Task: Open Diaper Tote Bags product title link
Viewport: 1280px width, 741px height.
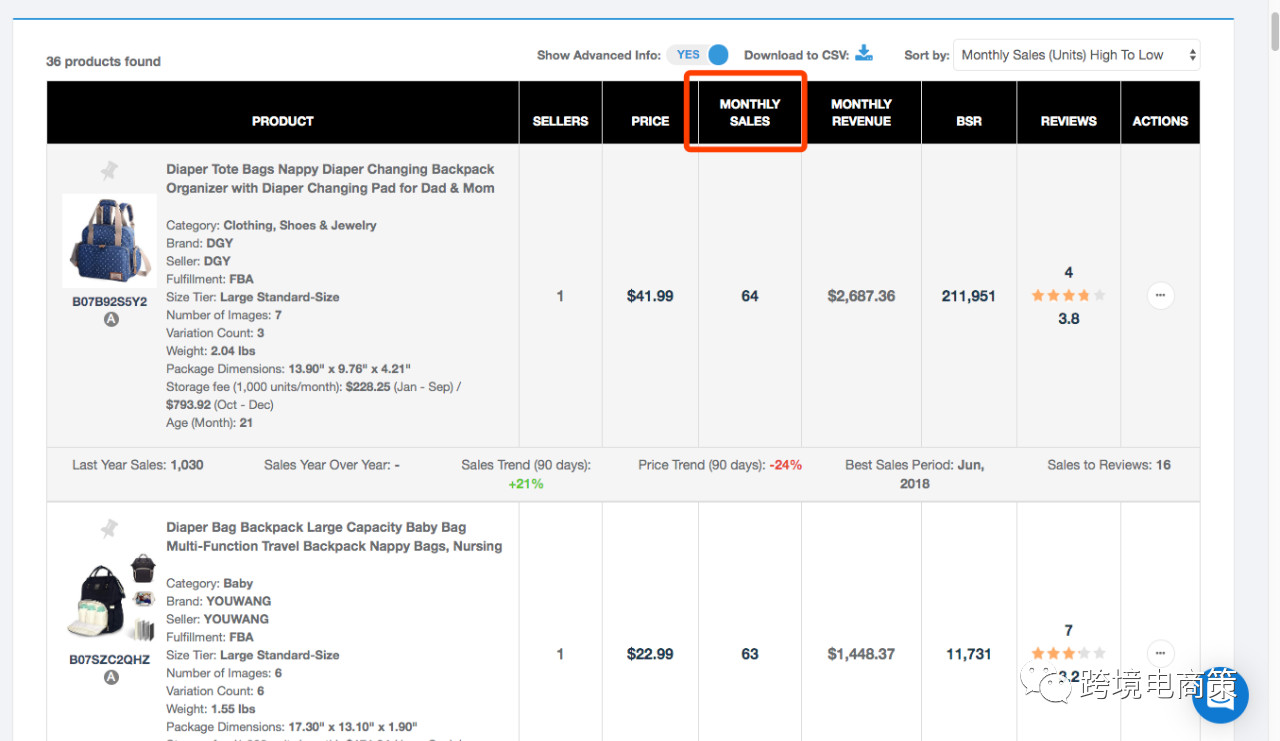Action: [x=330, y=179]
